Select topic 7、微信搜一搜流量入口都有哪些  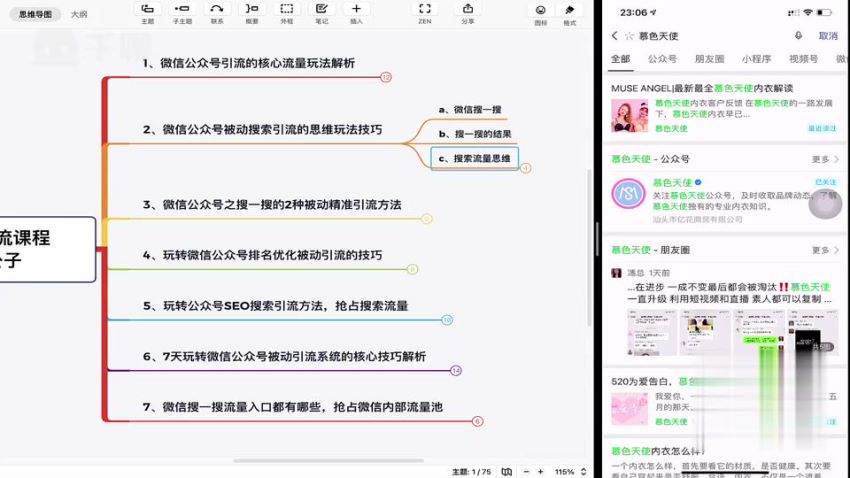(x=293, y=407)
